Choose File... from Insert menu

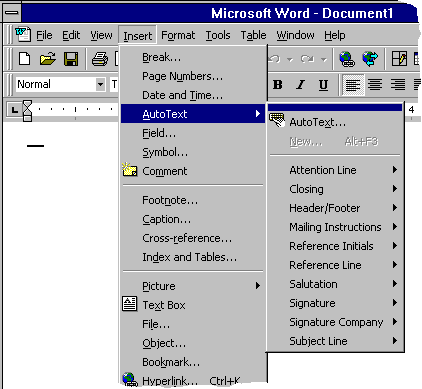193,324
